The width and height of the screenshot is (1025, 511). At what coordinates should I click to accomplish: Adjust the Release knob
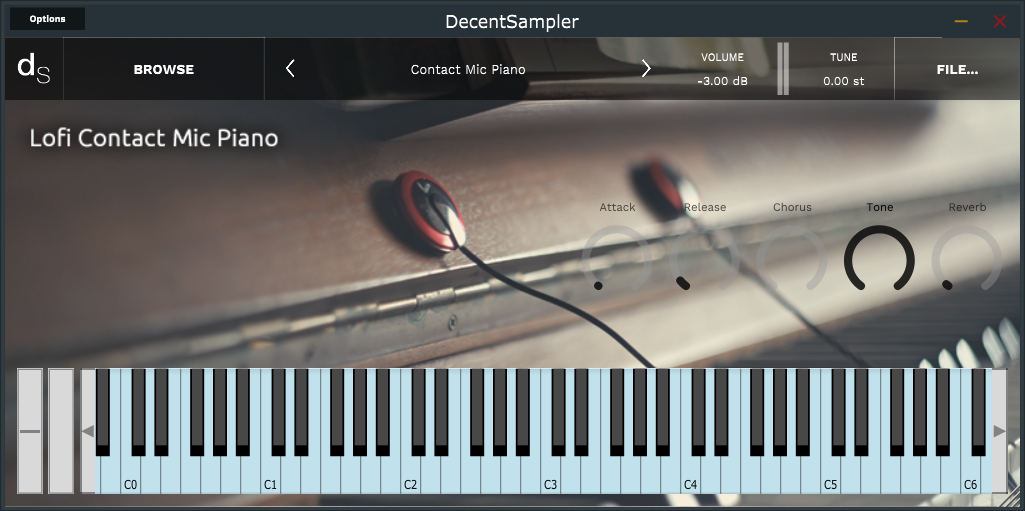(x=705, y=258)
